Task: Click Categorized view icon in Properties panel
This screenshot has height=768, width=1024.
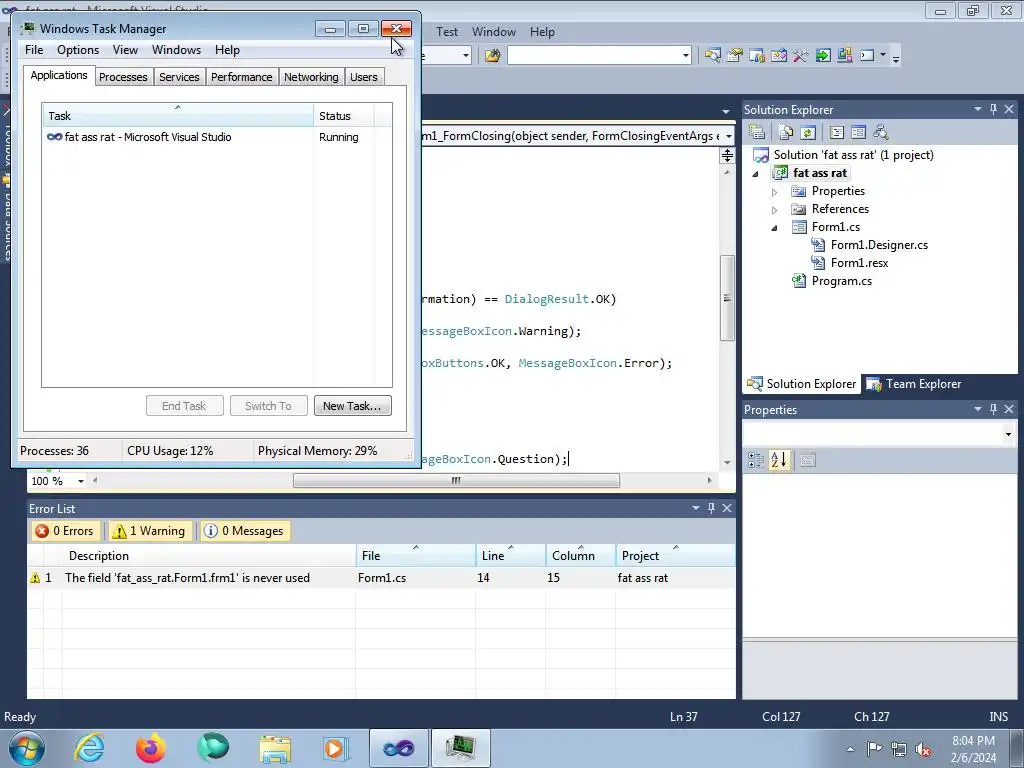Action: click(x=756, y=460)
